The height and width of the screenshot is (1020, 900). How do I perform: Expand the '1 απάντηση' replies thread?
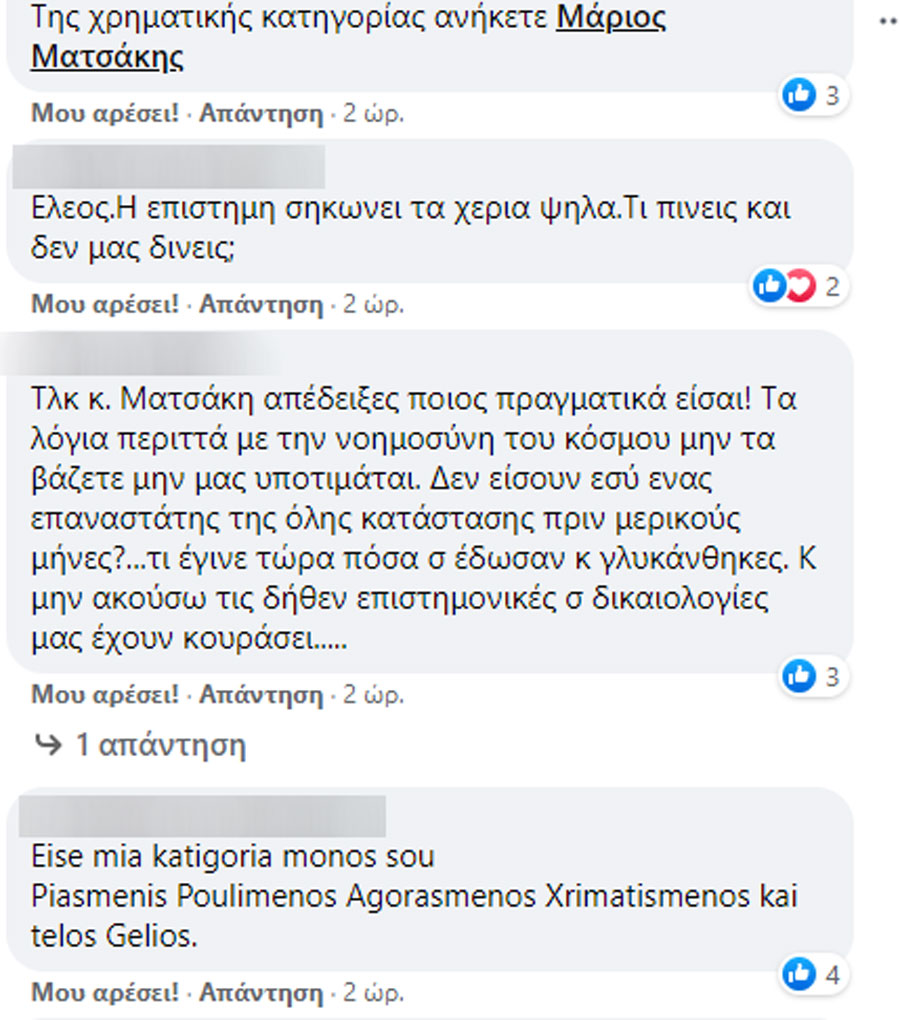(160, 745)
